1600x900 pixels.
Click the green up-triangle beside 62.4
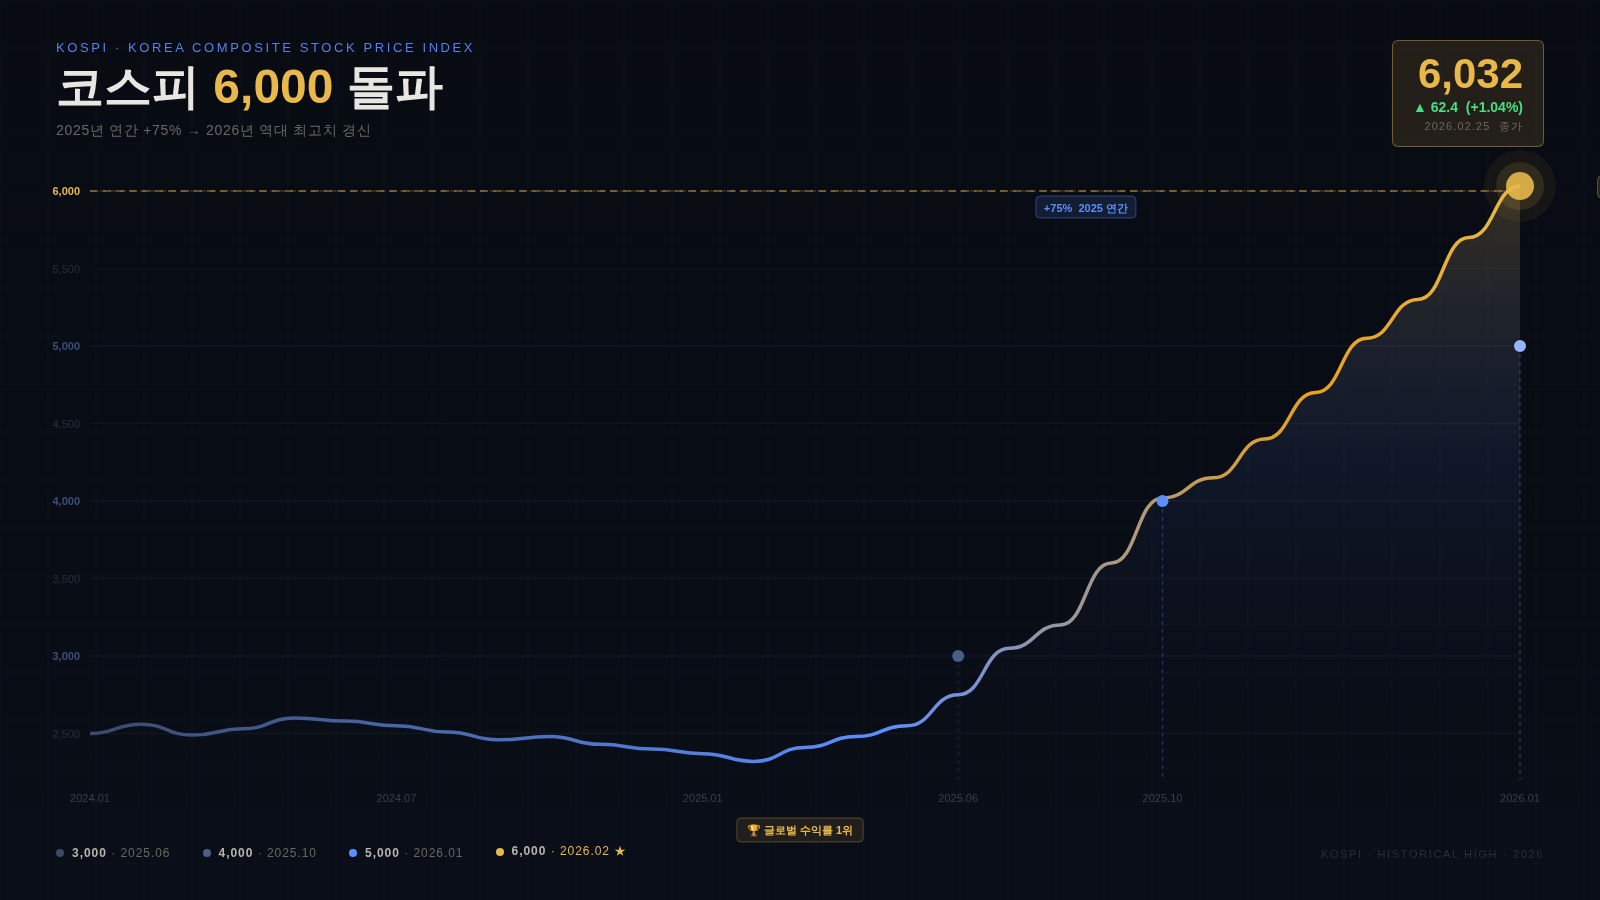[x=1420, y=108]
